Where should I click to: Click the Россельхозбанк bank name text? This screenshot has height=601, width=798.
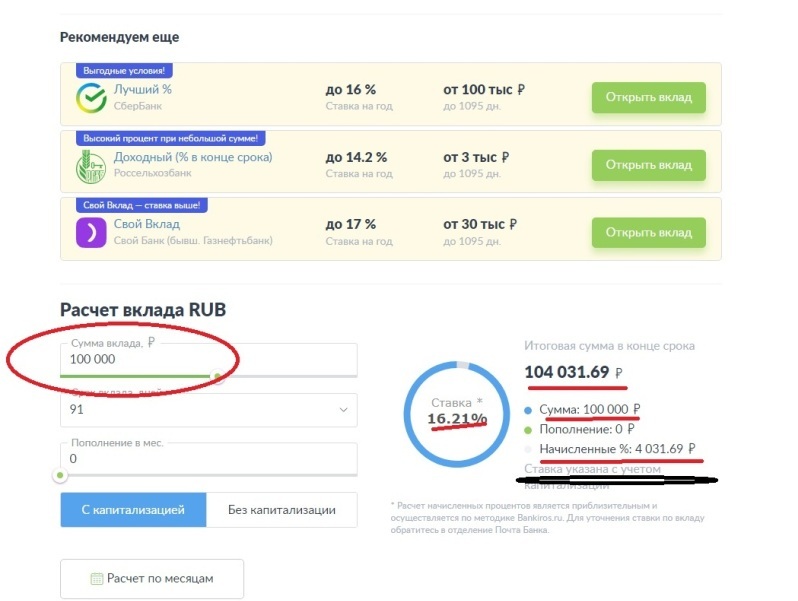tap(152, 173)
